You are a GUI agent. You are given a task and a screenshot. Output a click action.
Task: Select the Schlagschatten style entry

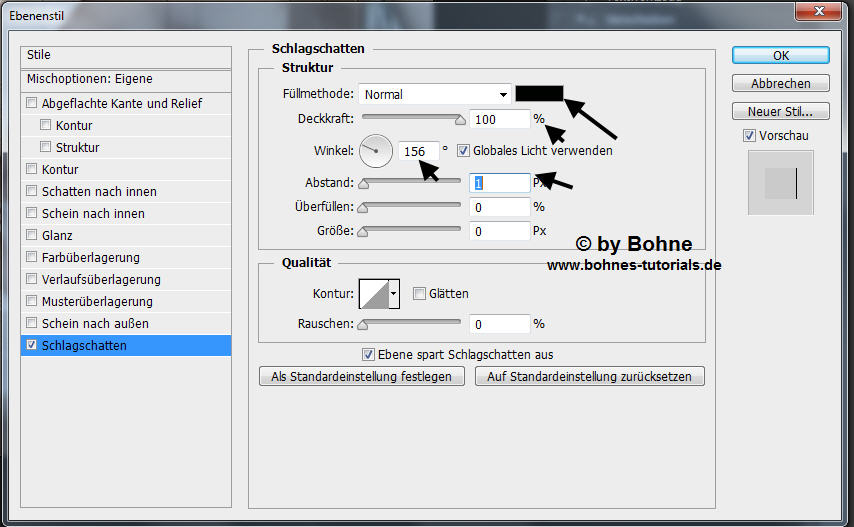(x=84, y=345)
